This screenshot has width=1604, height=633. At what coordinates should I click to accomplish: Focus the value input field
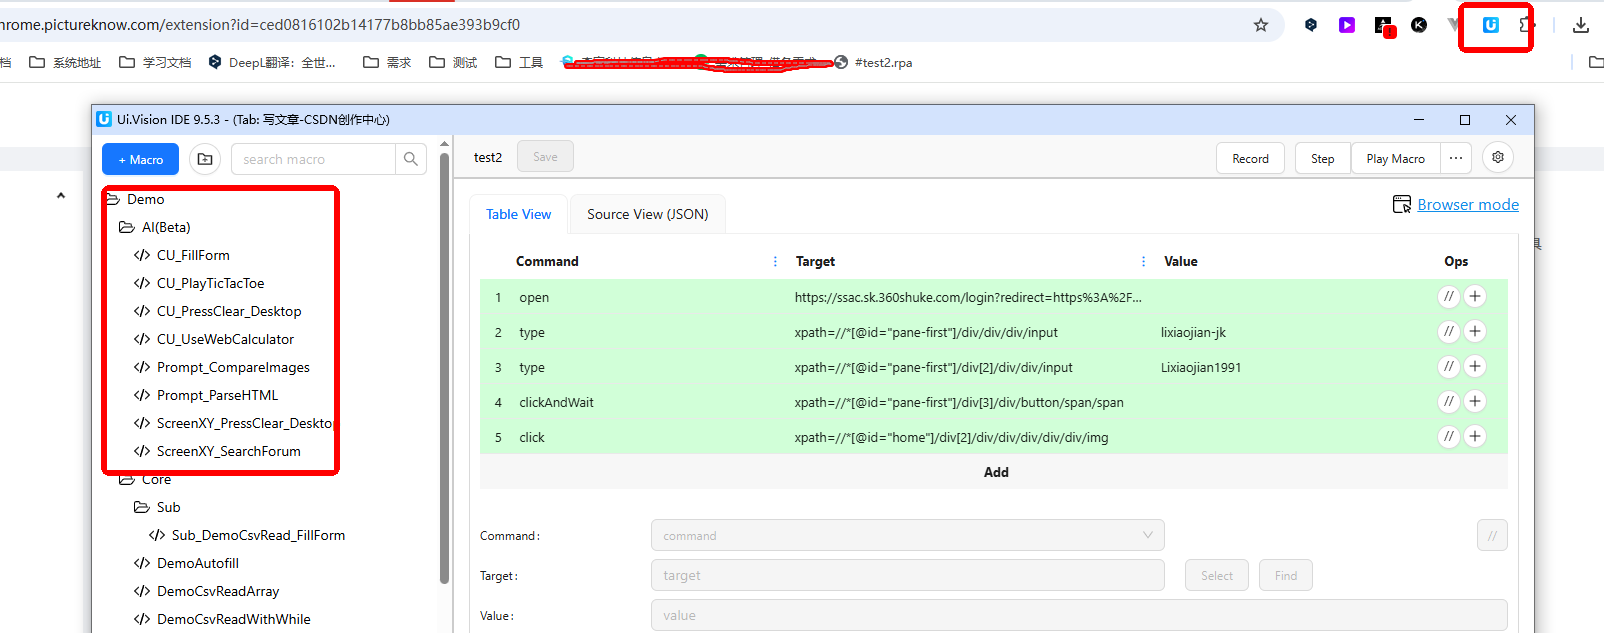pos(1079,615)
